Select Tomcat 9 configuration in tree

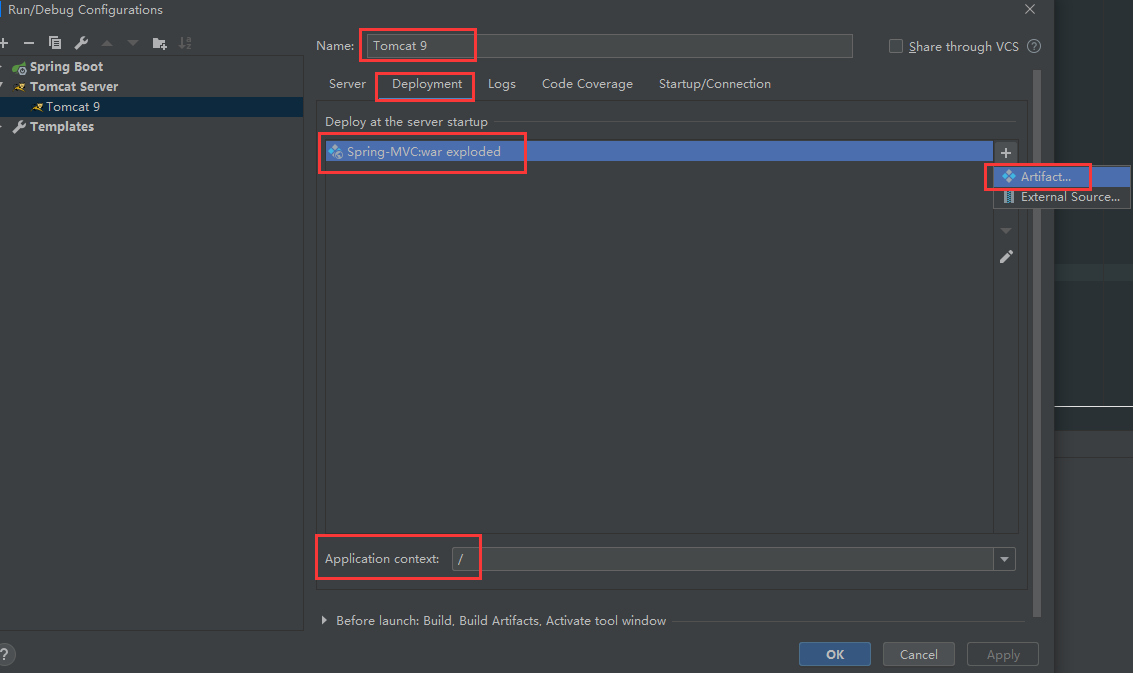[72, 107]
